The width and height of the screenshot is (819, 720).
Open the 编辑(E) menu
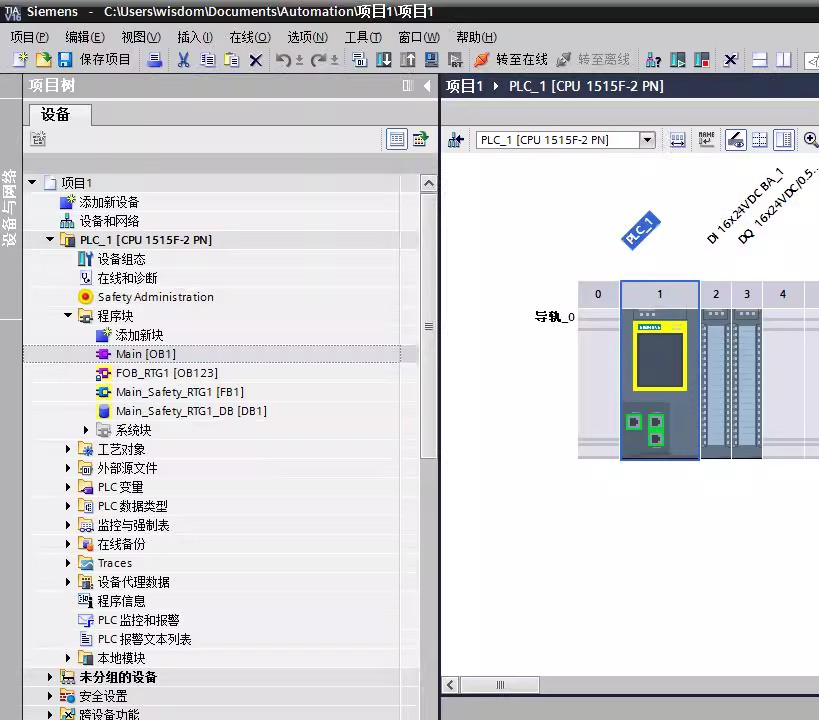85,37
